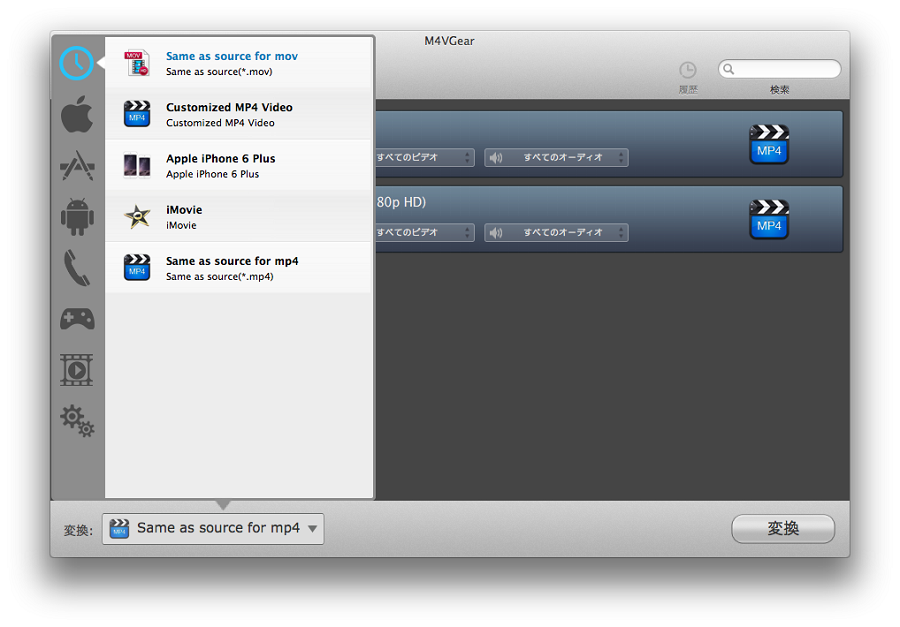Open the common video formats category
Screen dimensions: 900x627
76,370
